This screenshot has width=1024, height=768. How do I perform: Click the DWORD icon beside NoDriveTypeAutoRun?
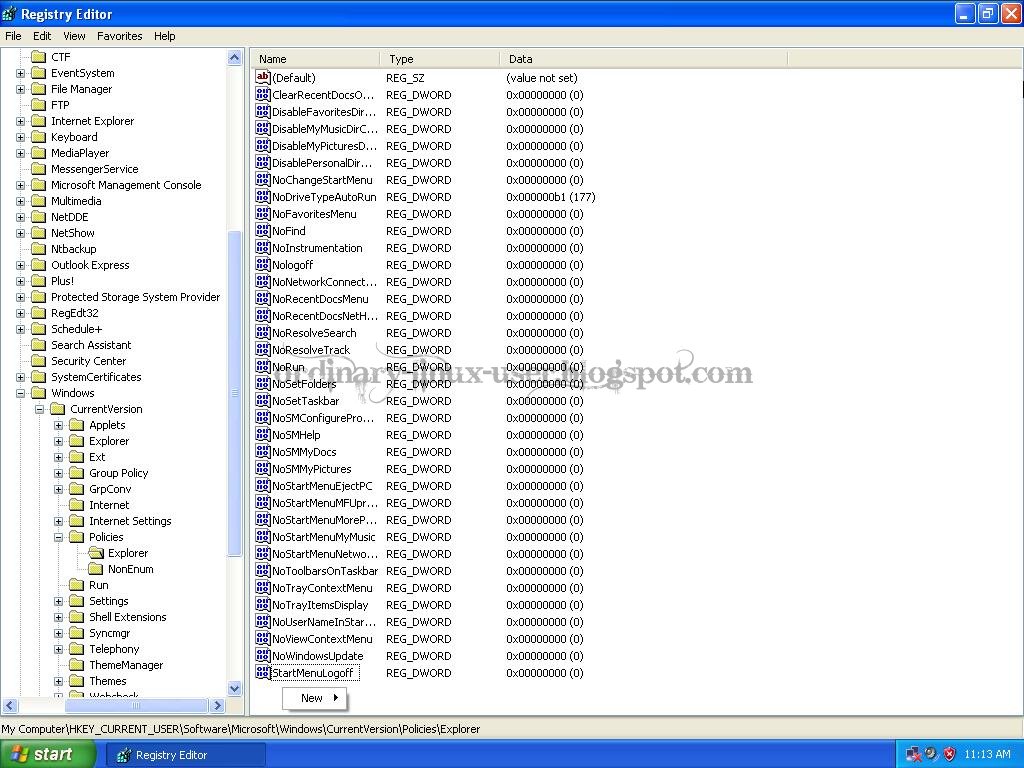point(263,197)
